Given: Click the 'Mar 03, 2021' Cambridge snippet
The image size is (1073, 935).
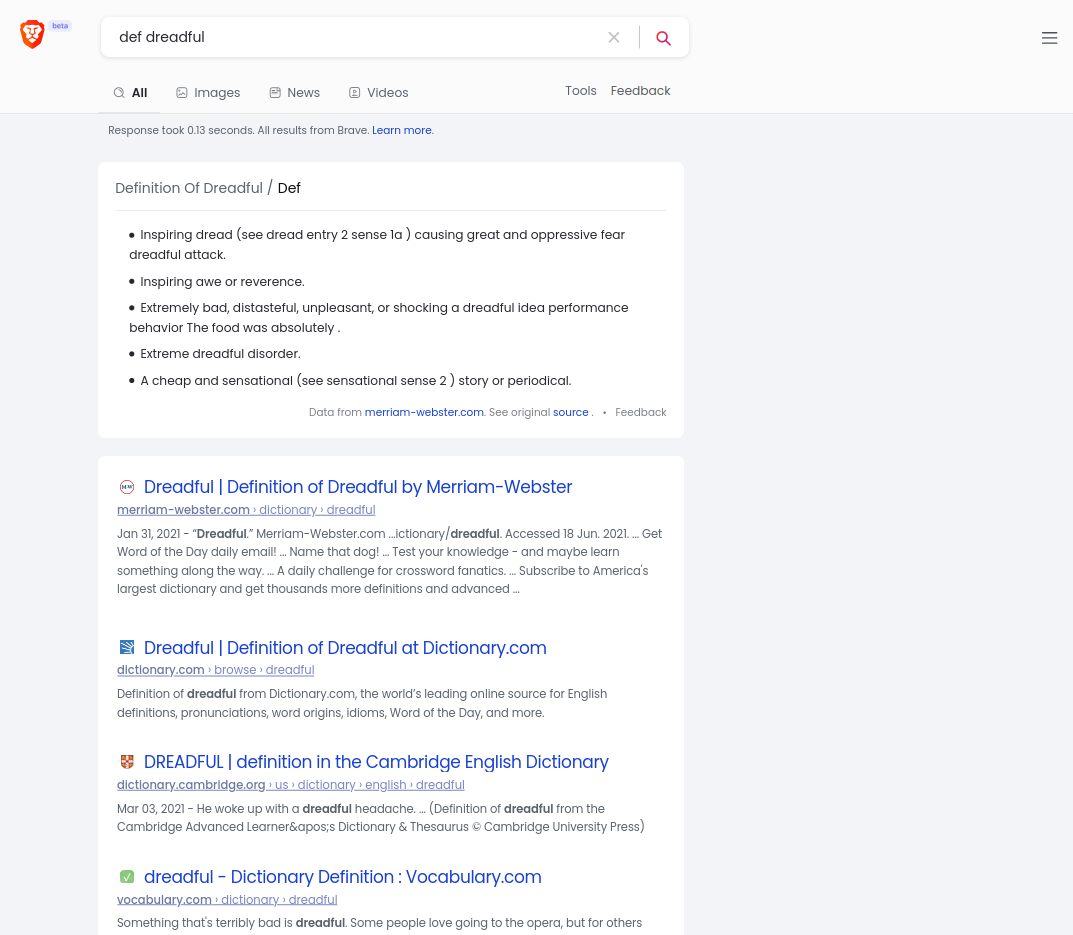Looking at the screenshot, I should [380, 818].
